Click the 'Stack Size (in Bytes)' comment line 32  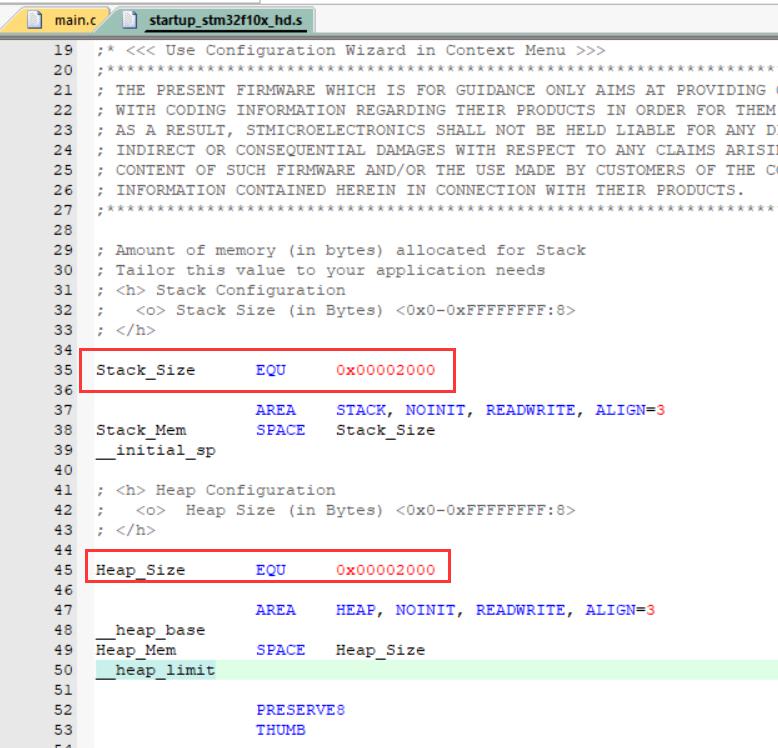335,311
